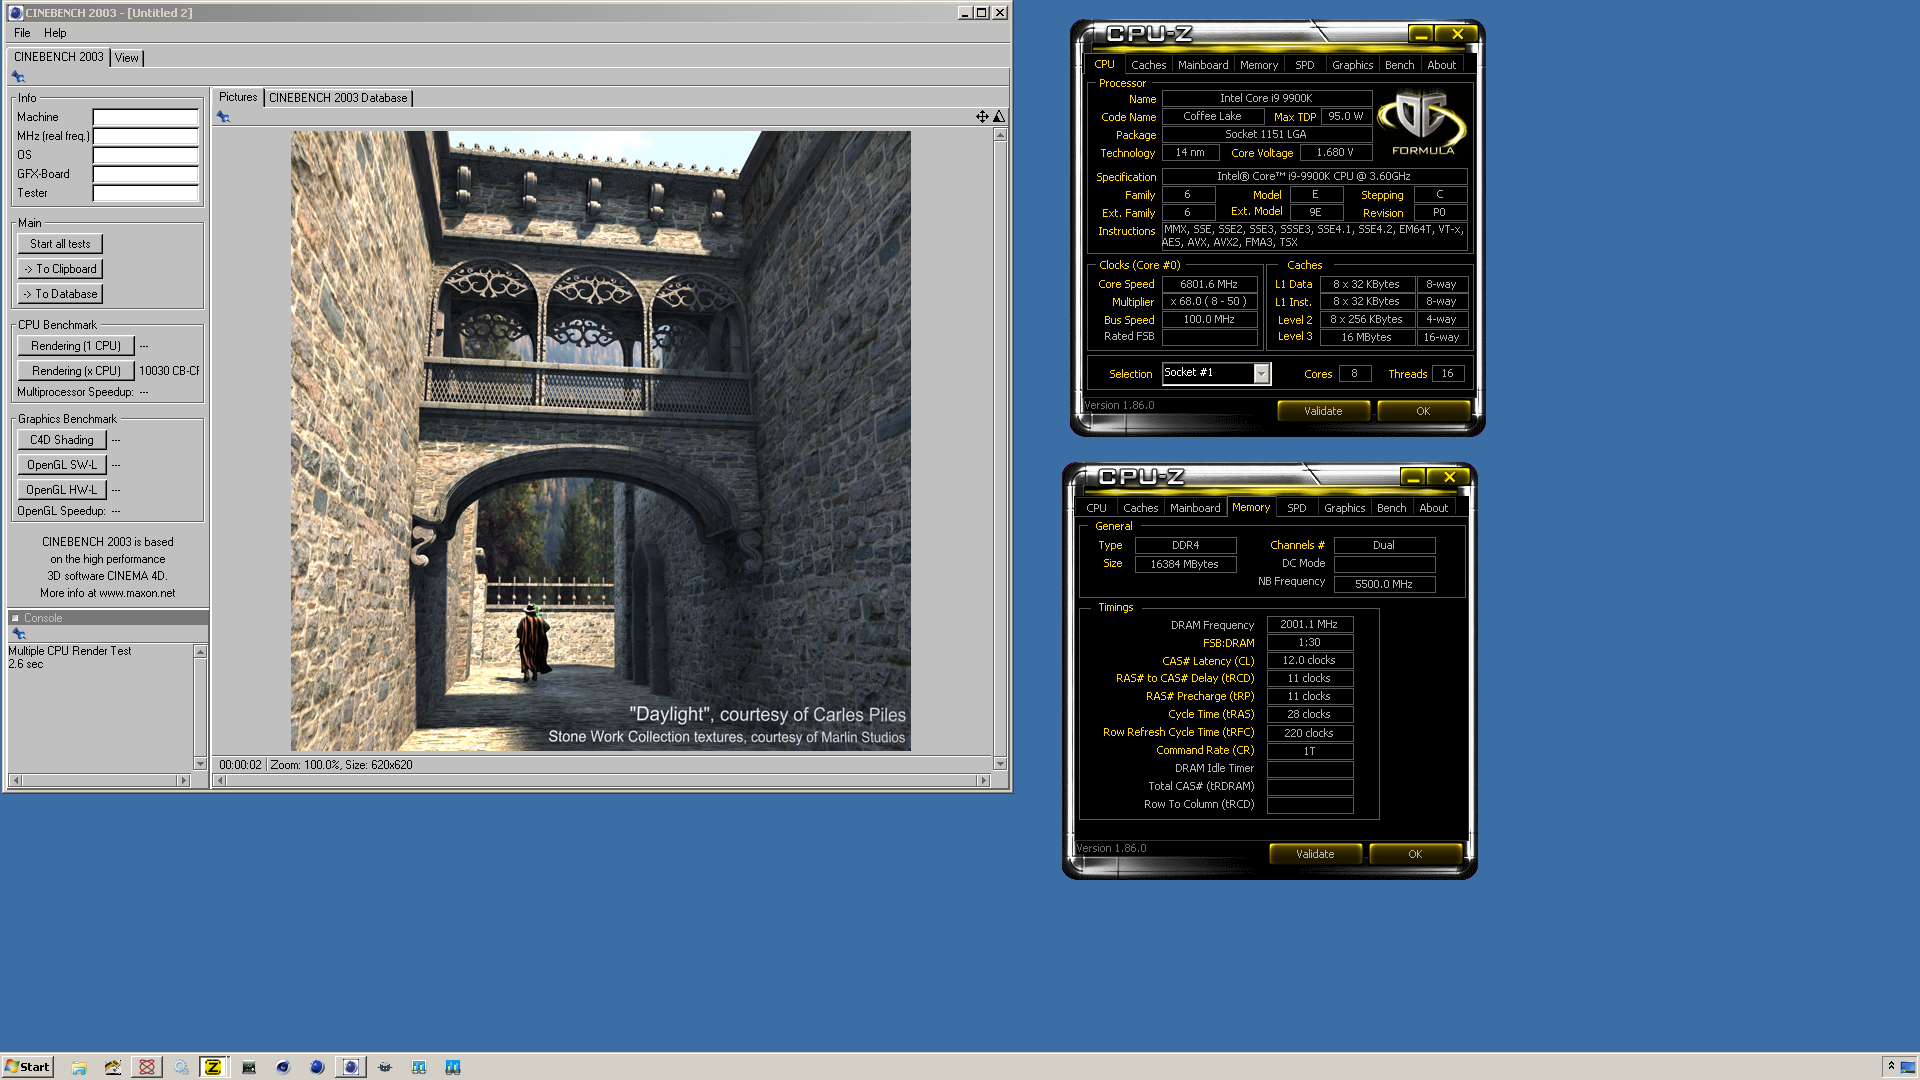This screenshot has height=1080, width=1920.
Task: Open the CINEBENCH 2003 Database tab
Action: 338,98
